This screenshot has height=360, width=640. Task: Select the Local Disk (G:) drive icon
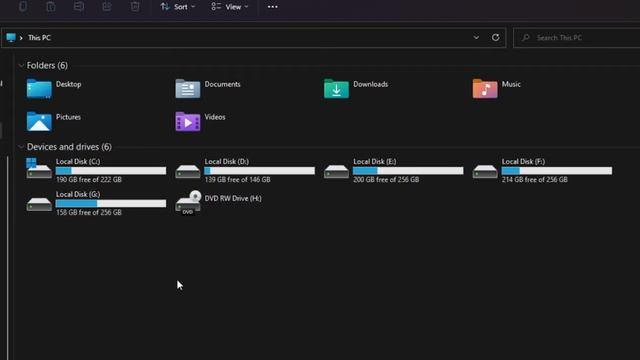coord(39,204)
